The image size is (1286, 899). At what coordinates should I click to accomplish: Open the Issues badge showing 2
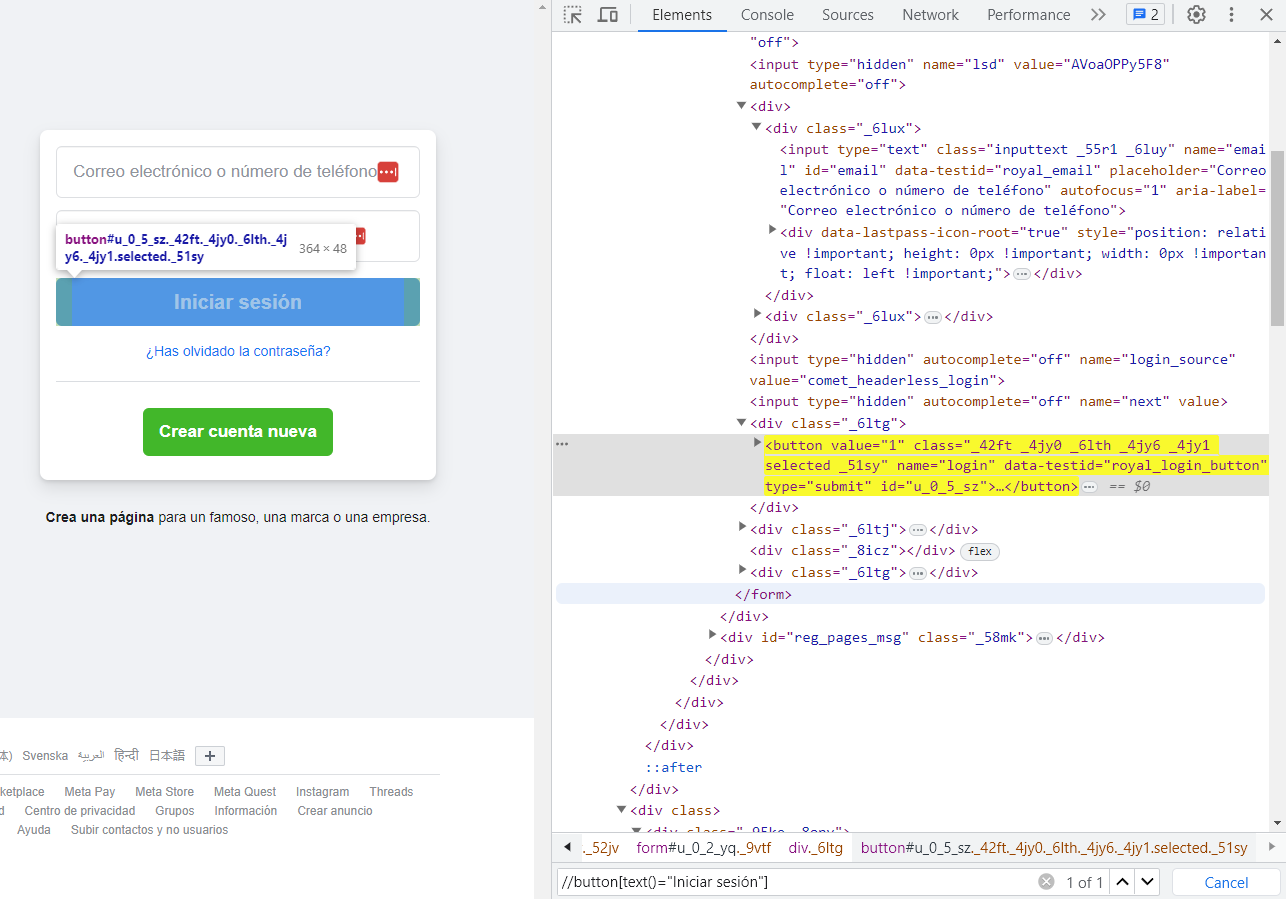[x=1145, y=14]
